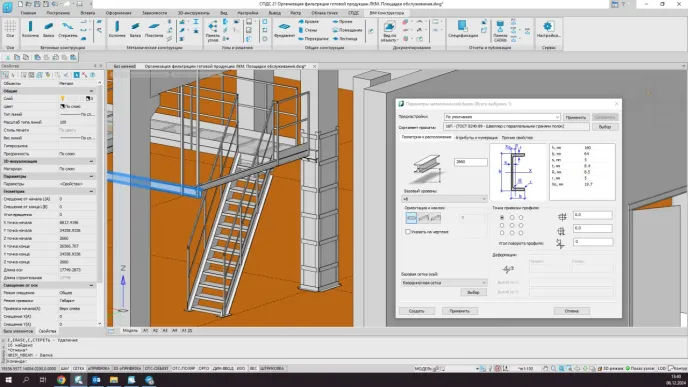Select the metal Пластина tool
This screenshot has width=688, height=387.
coord(154,29)
